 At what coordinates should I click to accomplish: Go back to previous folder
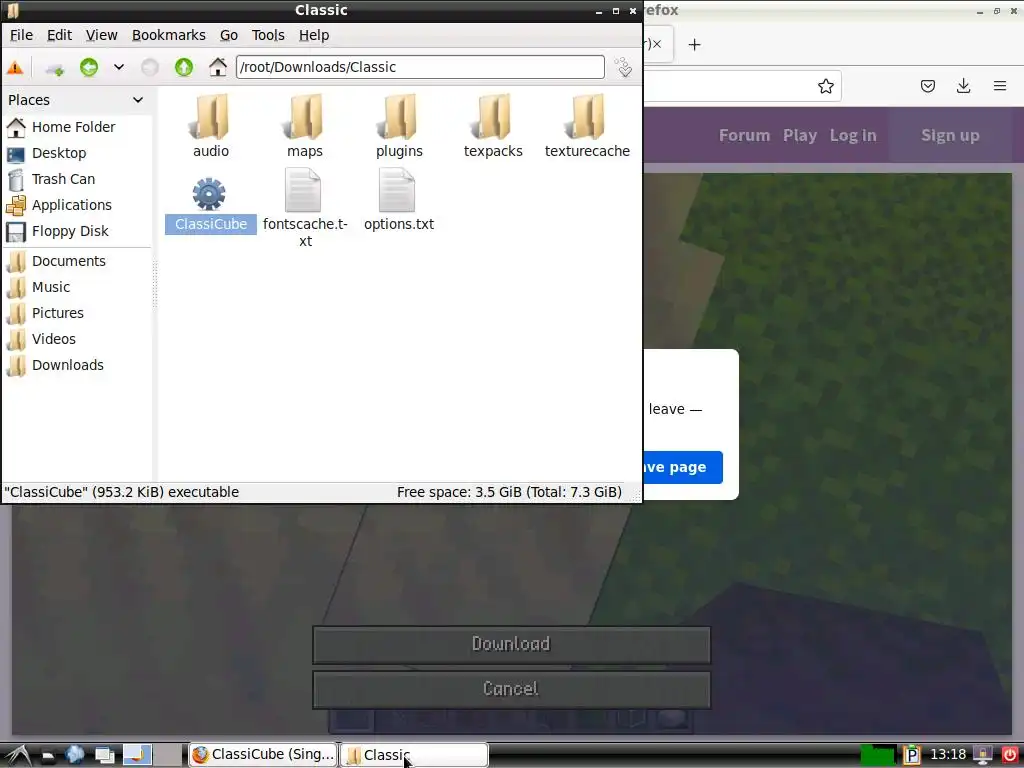point(89,67)
